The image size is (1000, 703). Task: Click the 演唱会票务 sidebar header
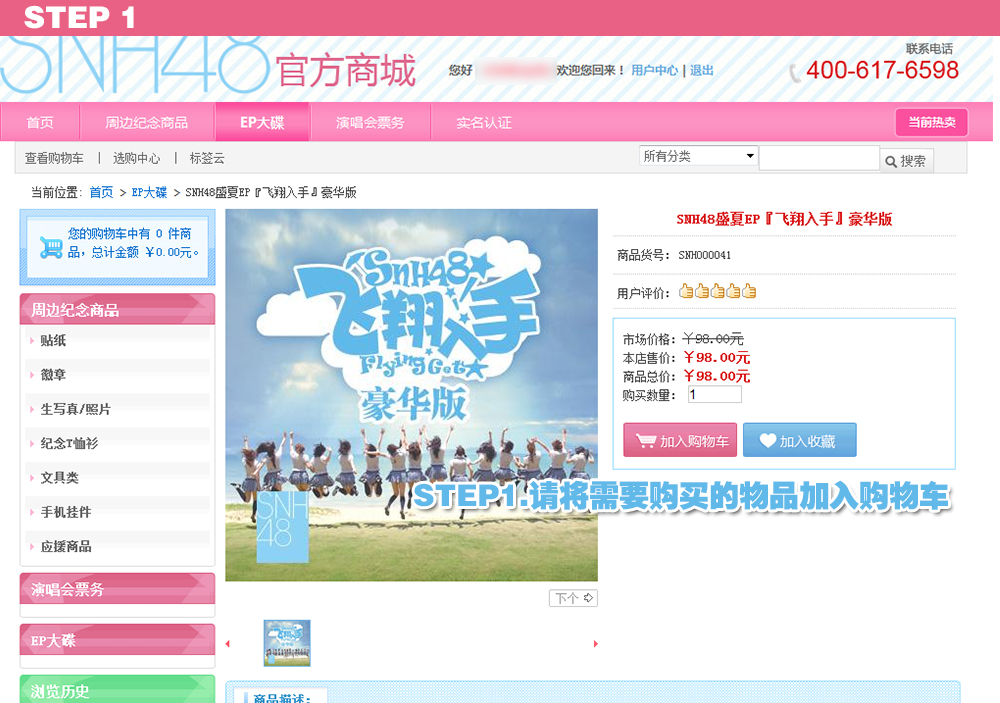coord(117,589)
